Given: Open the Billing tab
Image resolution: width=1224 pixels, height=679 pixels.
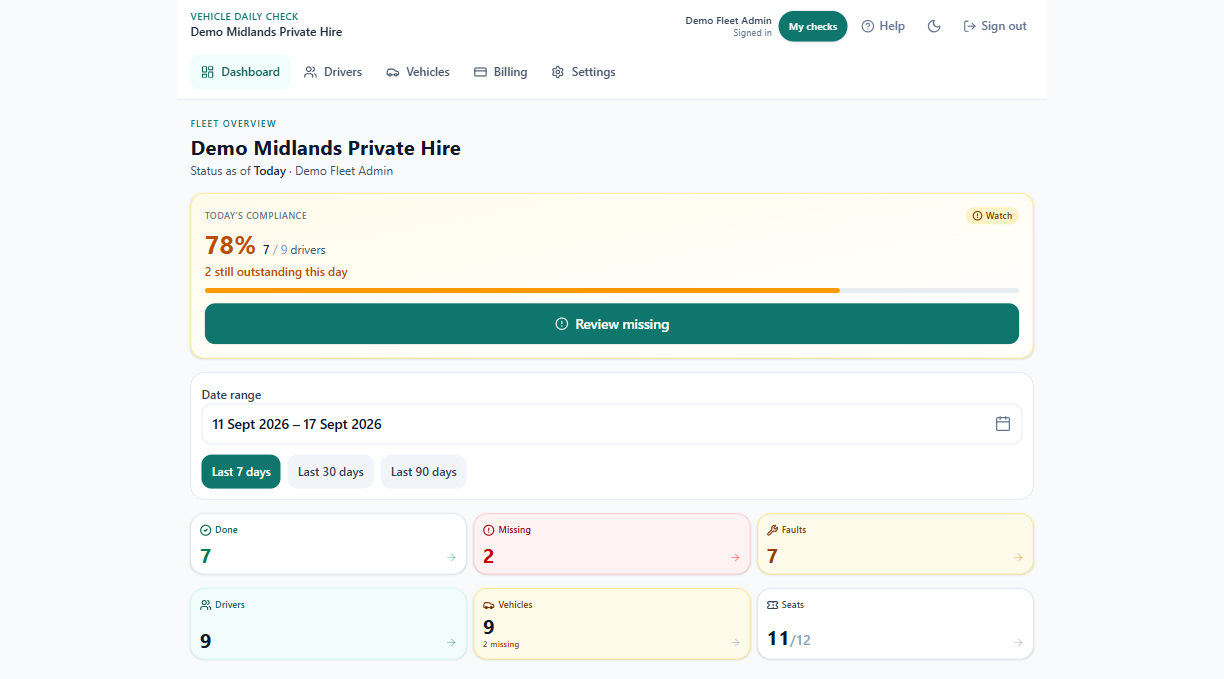Looking at the screenshot, I should tap(500, 72).
